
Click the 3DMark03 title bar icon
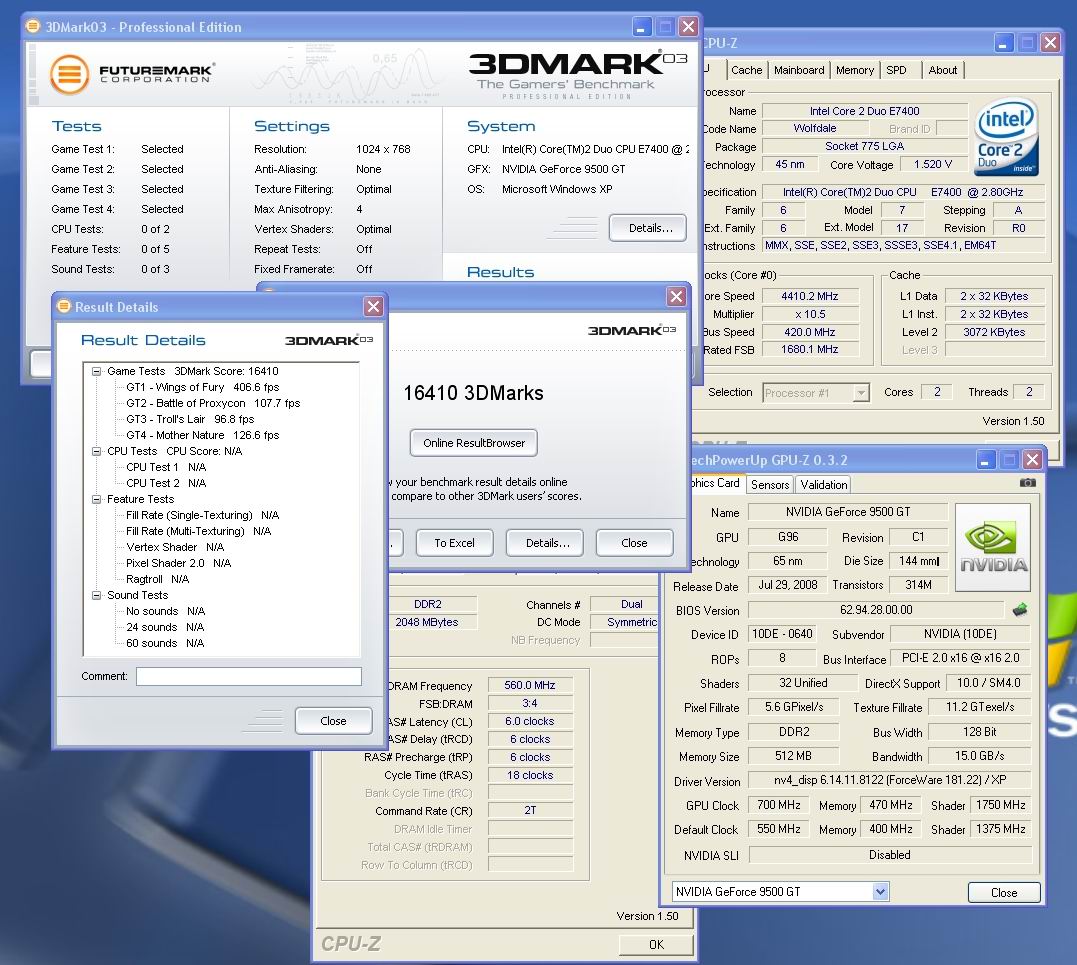pos(32,26)
